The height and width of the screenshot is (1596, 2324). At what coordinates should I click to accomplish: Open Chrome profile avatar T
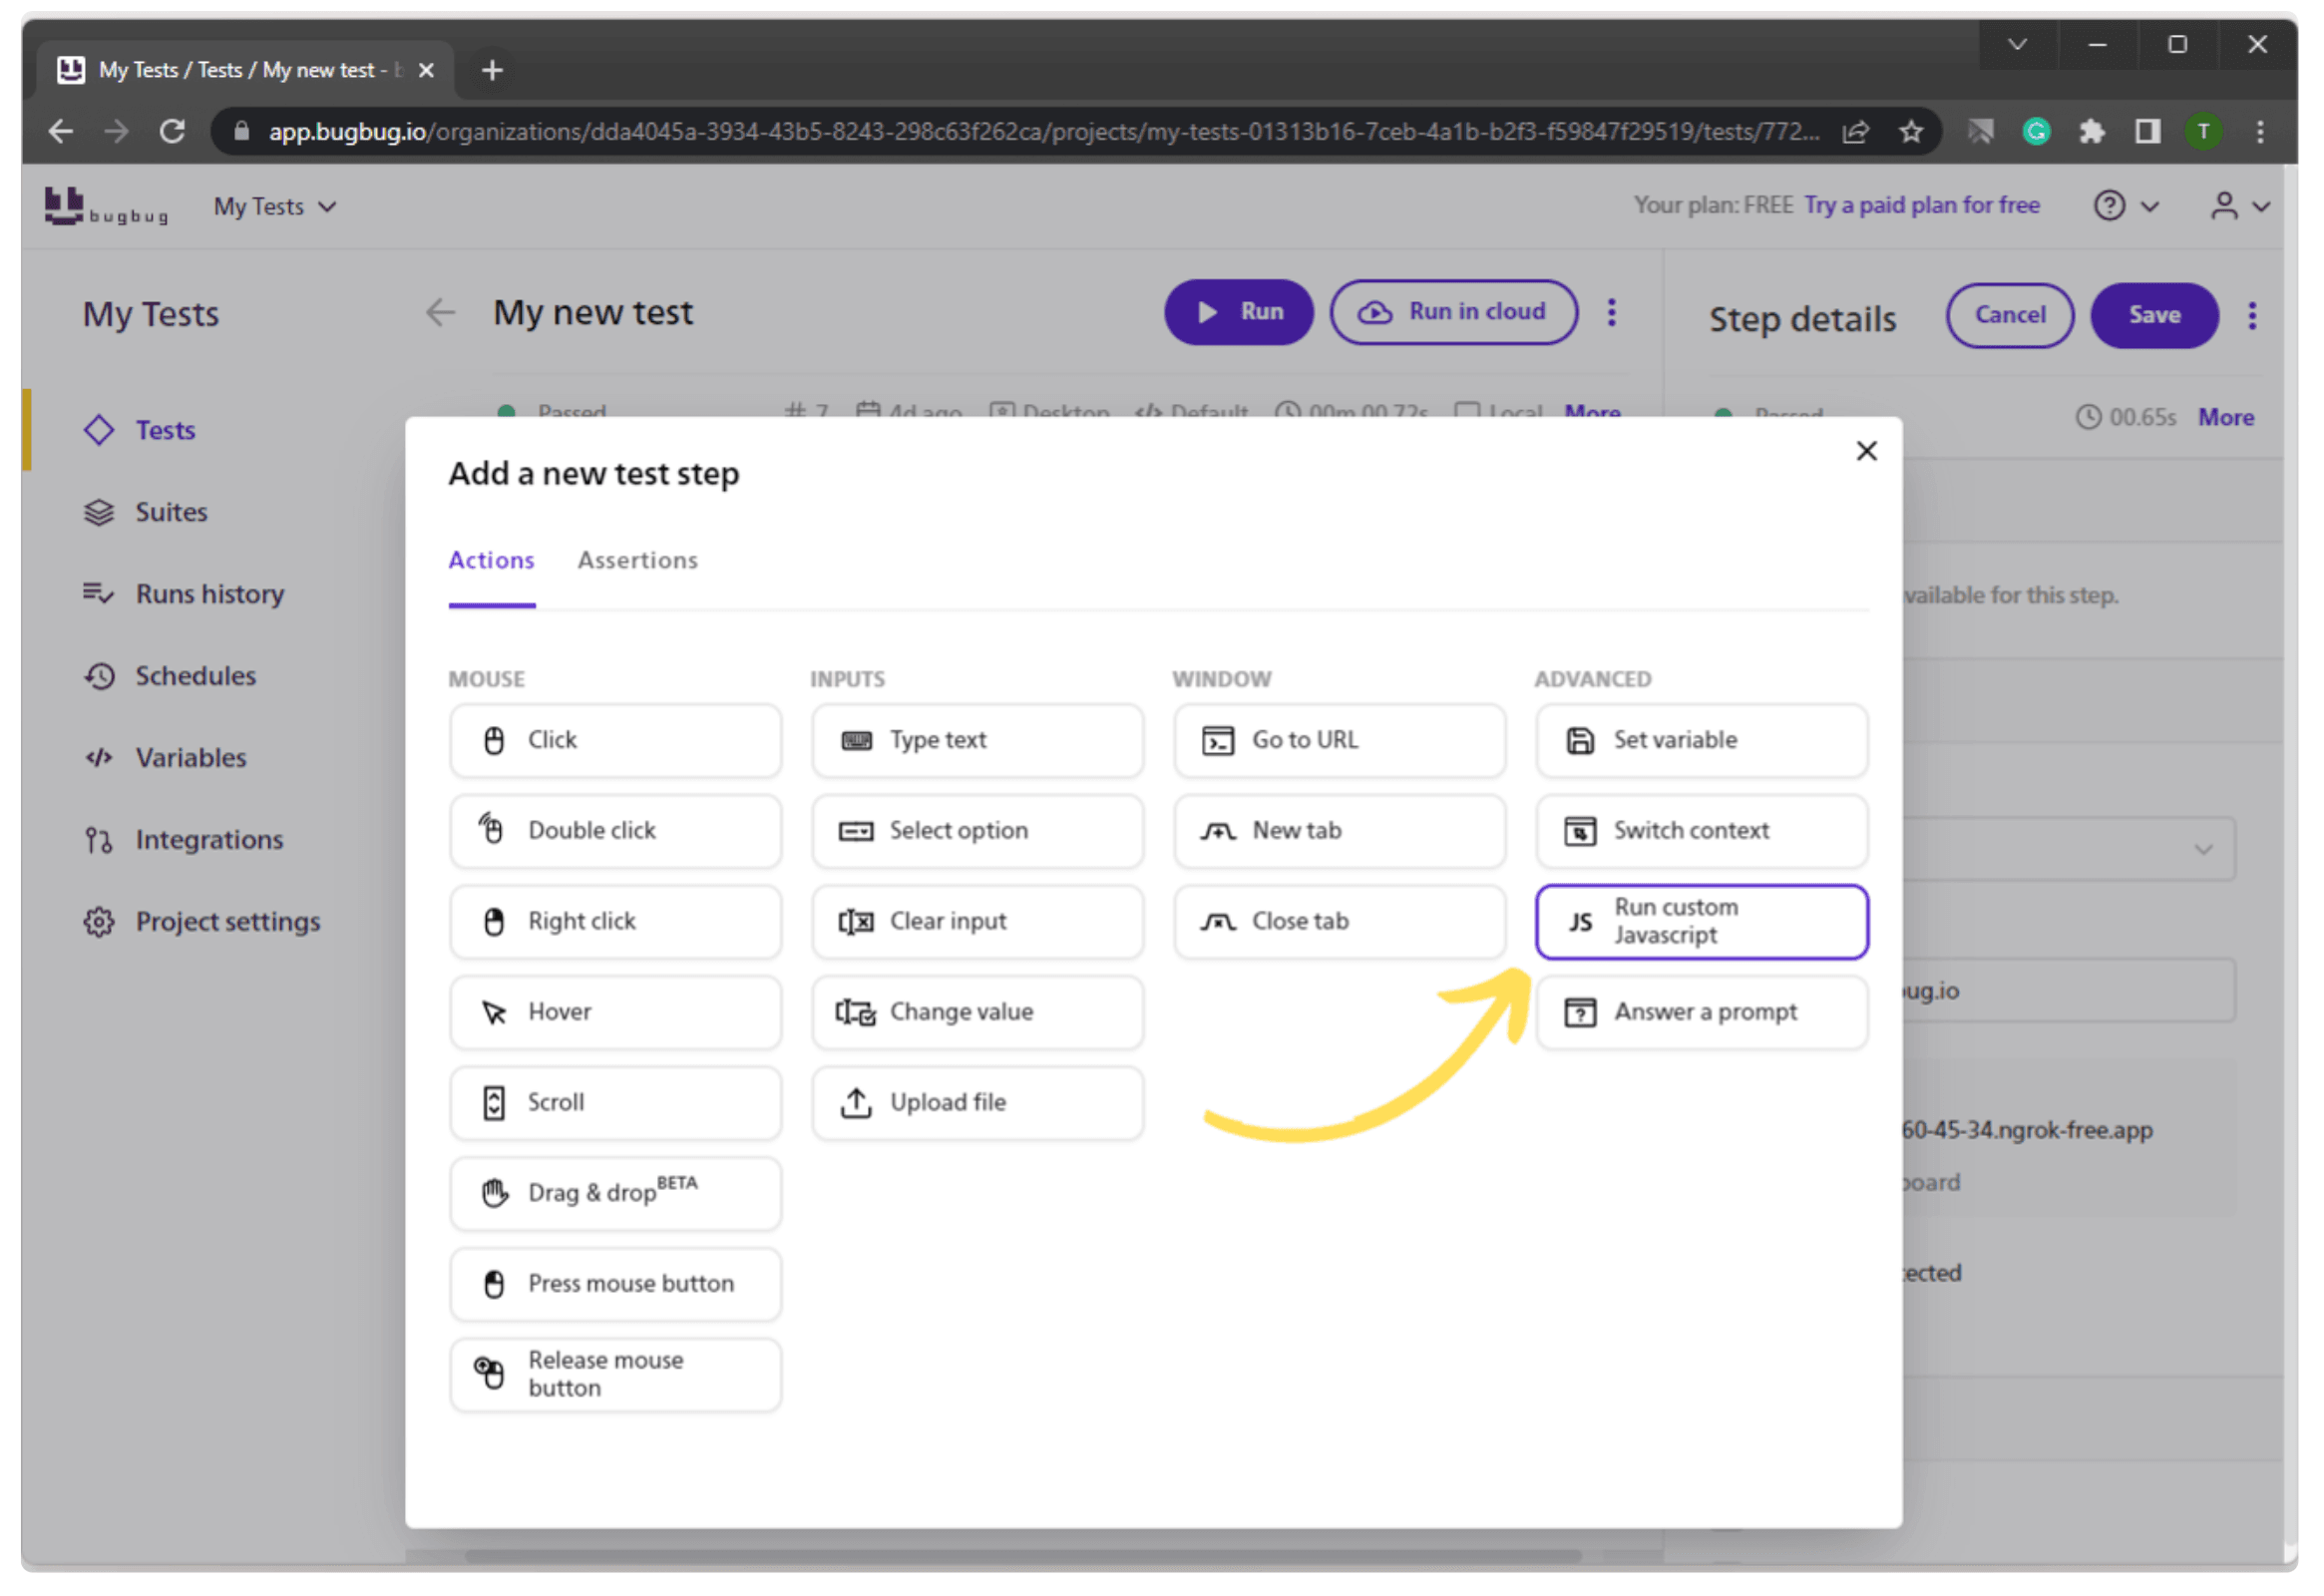2203,132
